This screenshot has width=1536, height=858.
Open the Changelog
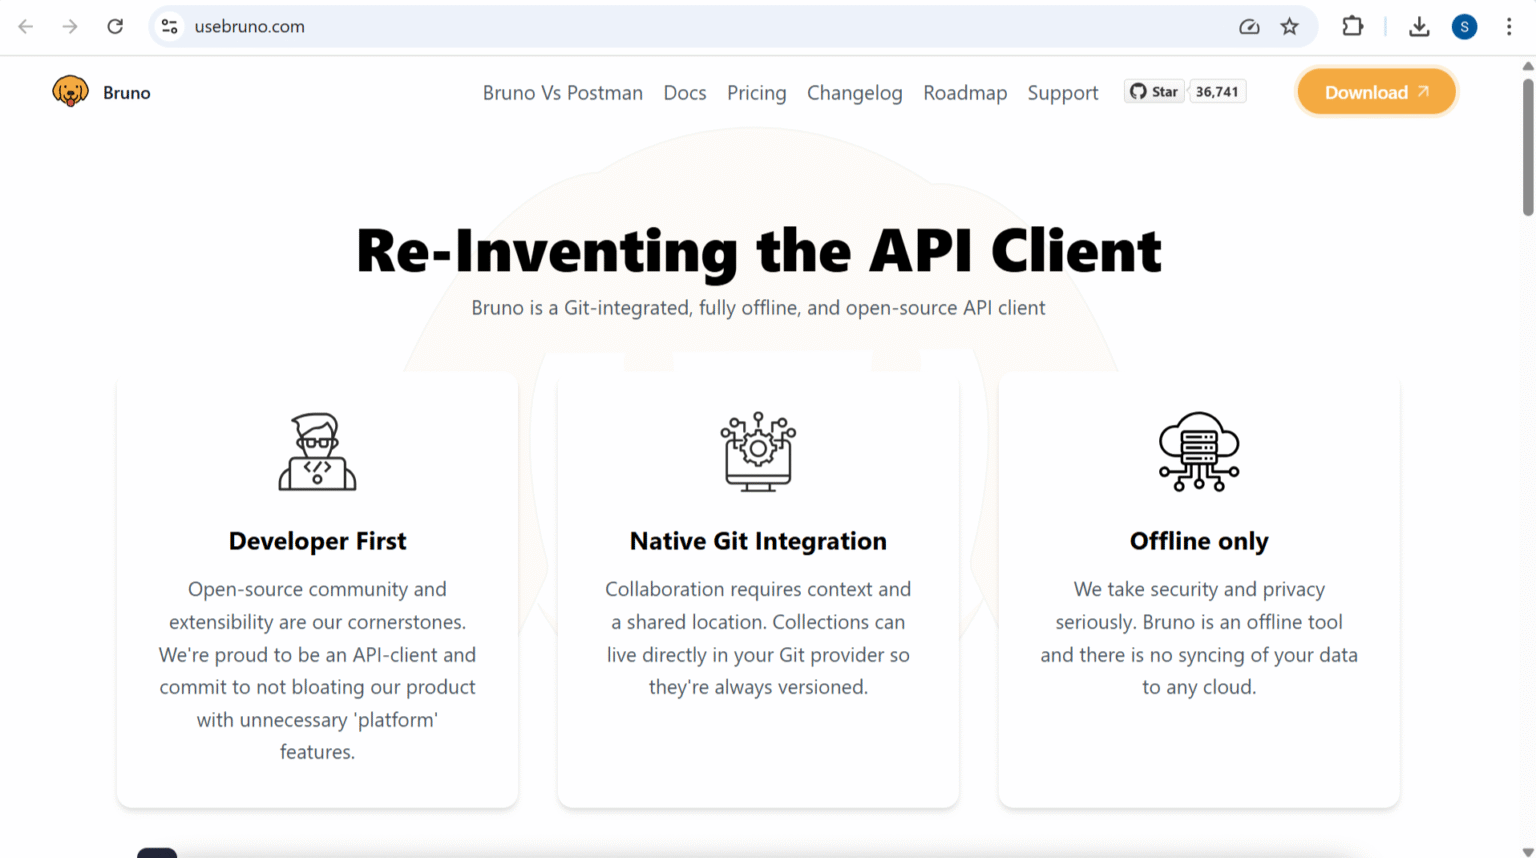pos(854,92)
